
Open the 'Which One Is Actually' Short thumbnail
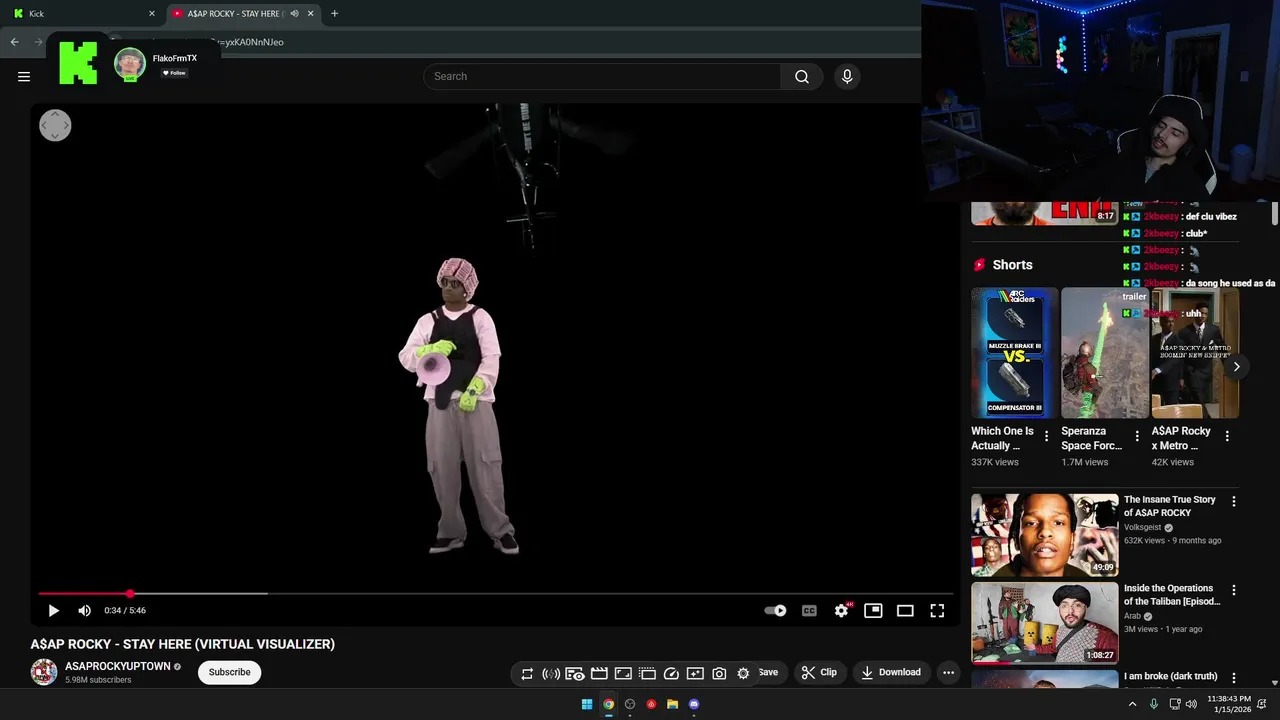point(1014,353)
